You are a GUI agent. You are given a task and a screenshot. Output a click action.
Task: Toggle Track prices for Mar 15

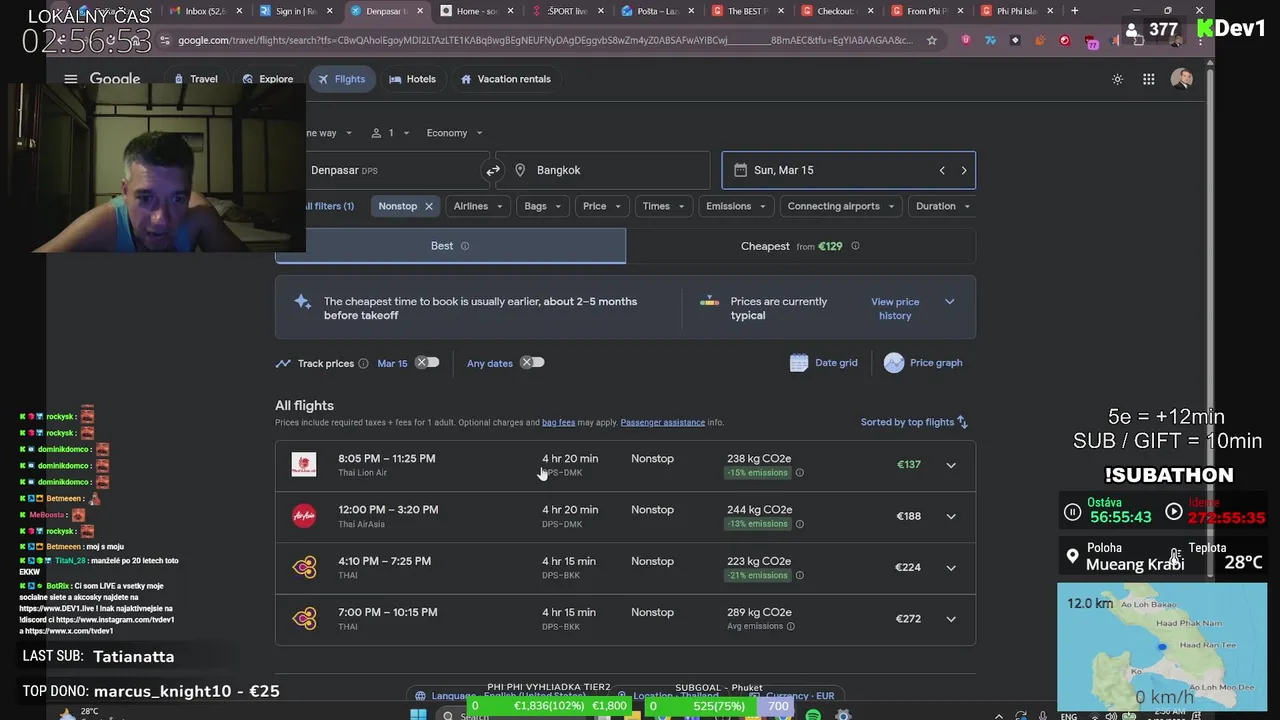[427, 363]
